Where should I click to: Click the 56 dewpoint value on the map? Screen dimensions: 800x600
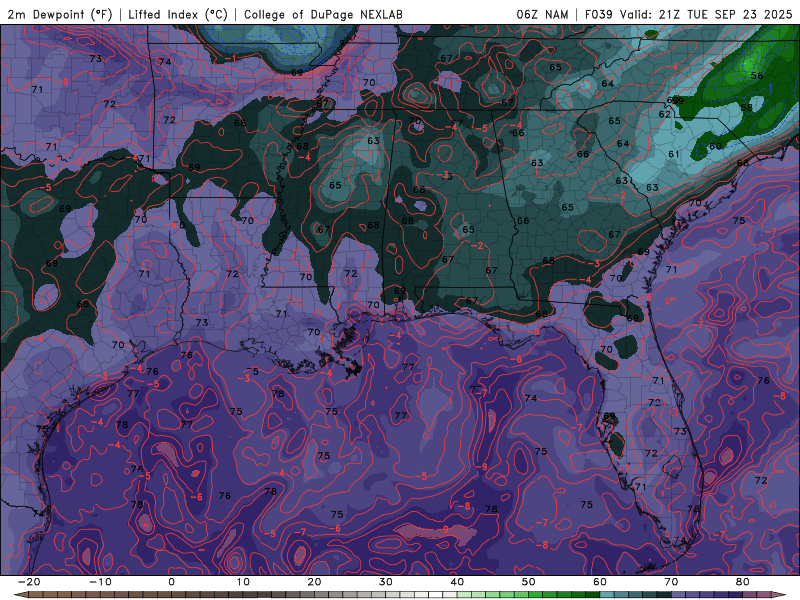point(757,76)
